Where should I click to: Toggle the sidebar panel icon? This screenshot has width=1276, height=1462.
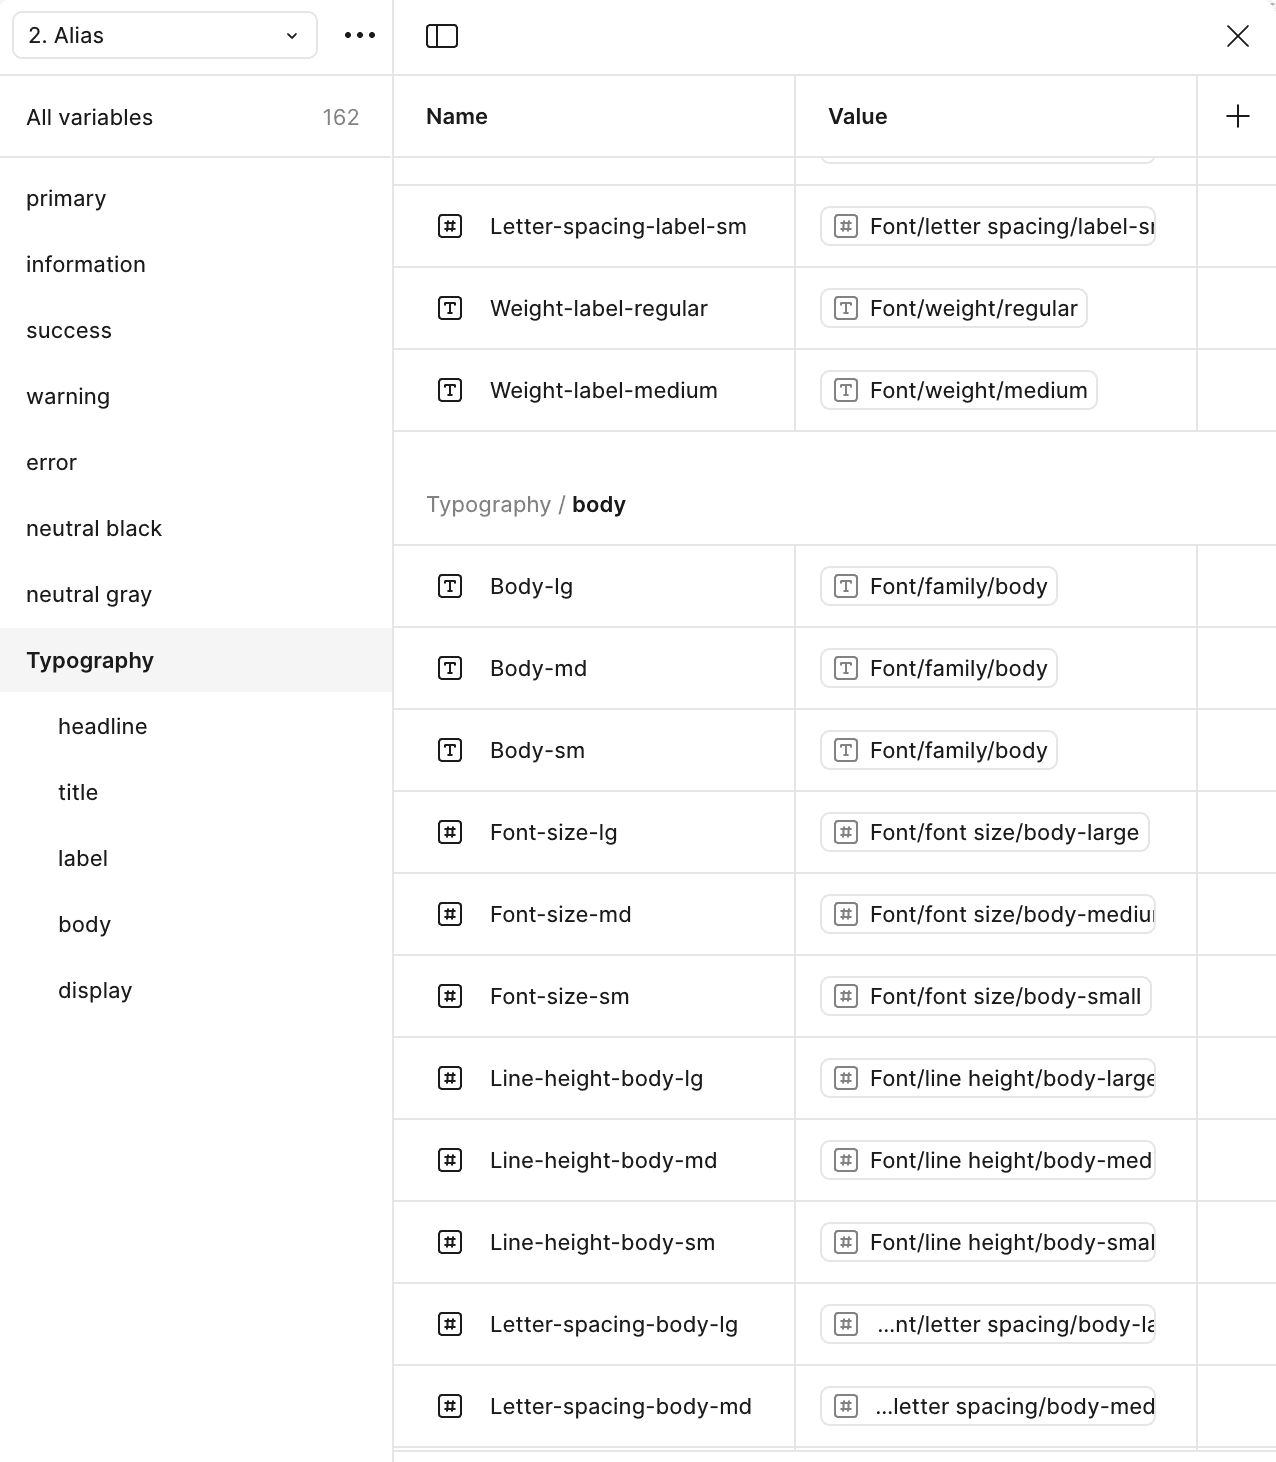tap(442, 36)
